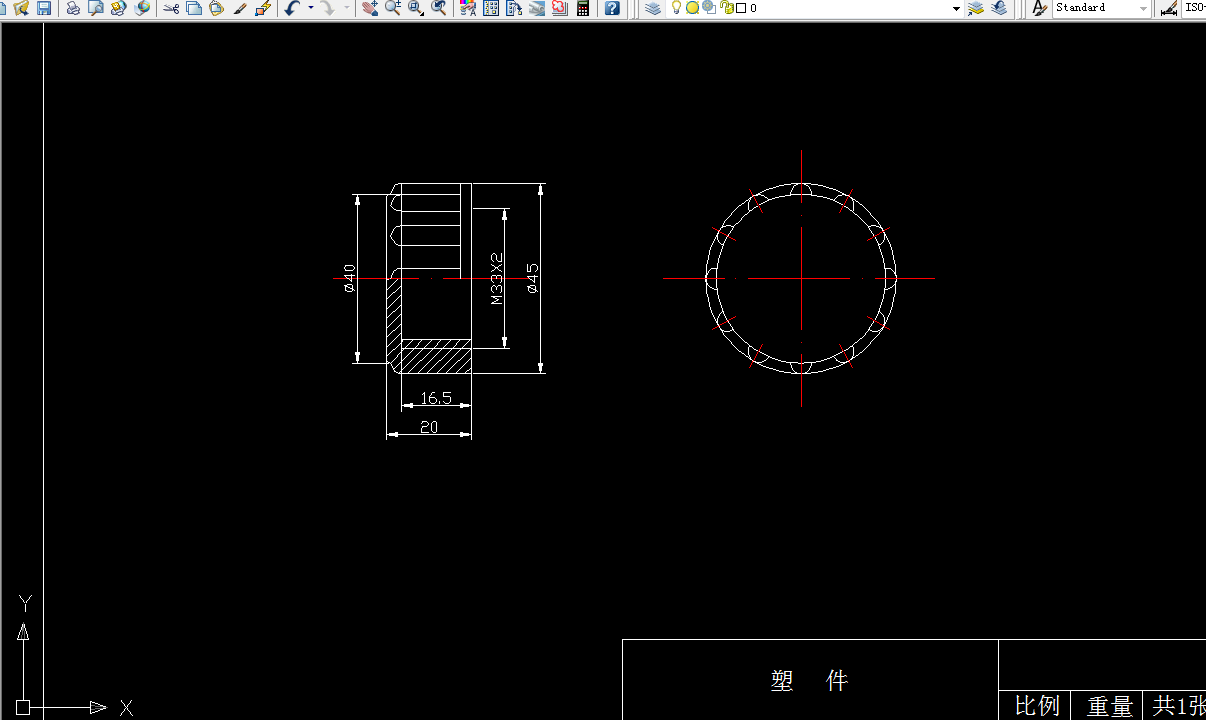
Task: Select the hatched section in side view
Action: pos(436,356)
